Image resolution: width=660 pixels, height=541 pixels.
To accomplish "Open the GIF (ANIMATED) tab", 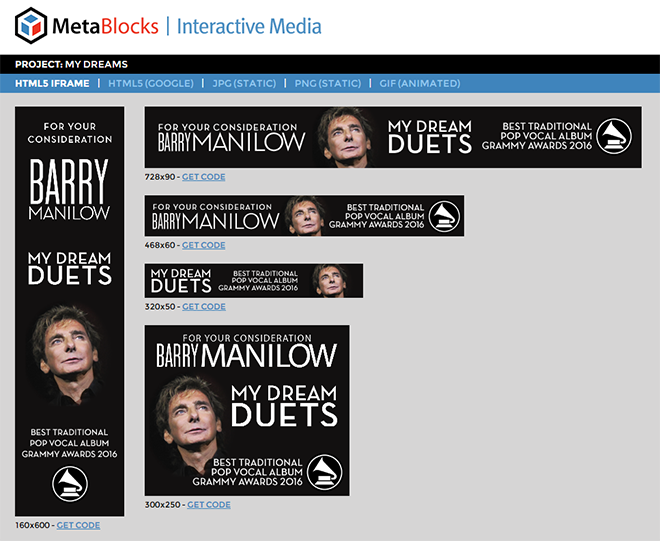I will pyautogui.click(x=420, y=83).
